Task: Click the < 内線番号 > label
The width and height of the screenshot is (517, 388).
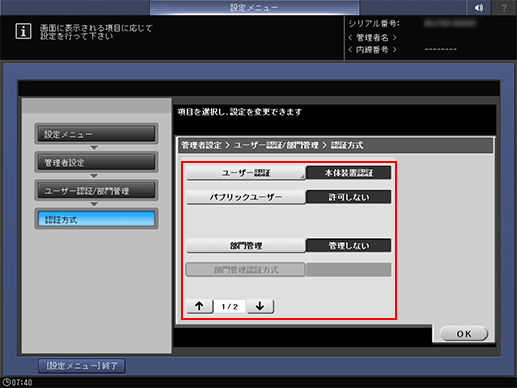Action: (x=372, y=50)
